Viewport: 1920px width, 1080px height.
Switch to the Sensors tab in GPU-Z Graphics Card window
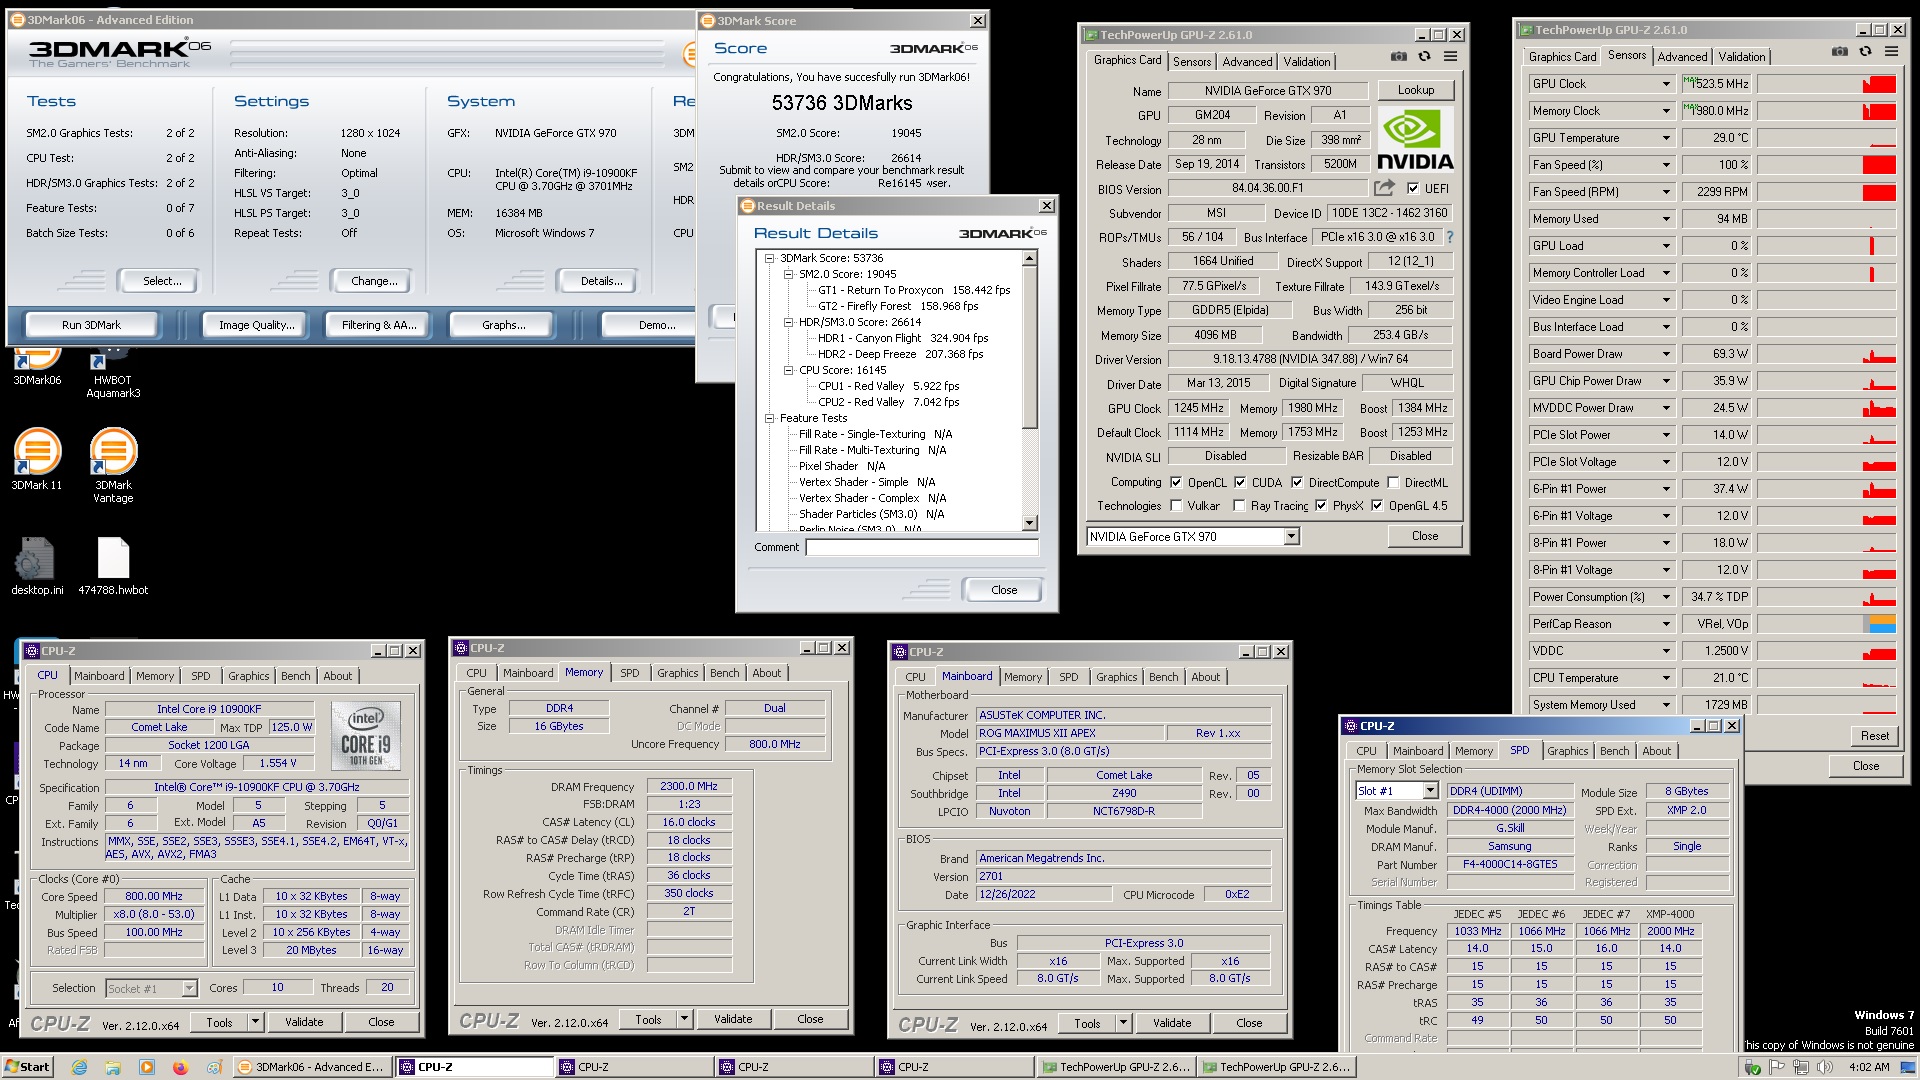[1192, 62]
